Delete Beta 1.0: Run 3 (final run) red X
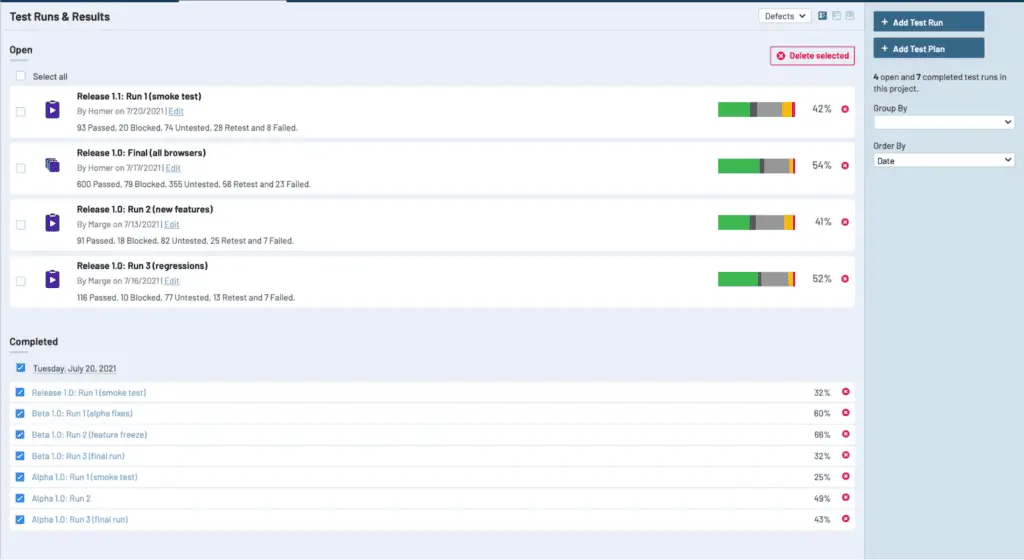This screenshot has width=1024, height=560. pos(846,455)
